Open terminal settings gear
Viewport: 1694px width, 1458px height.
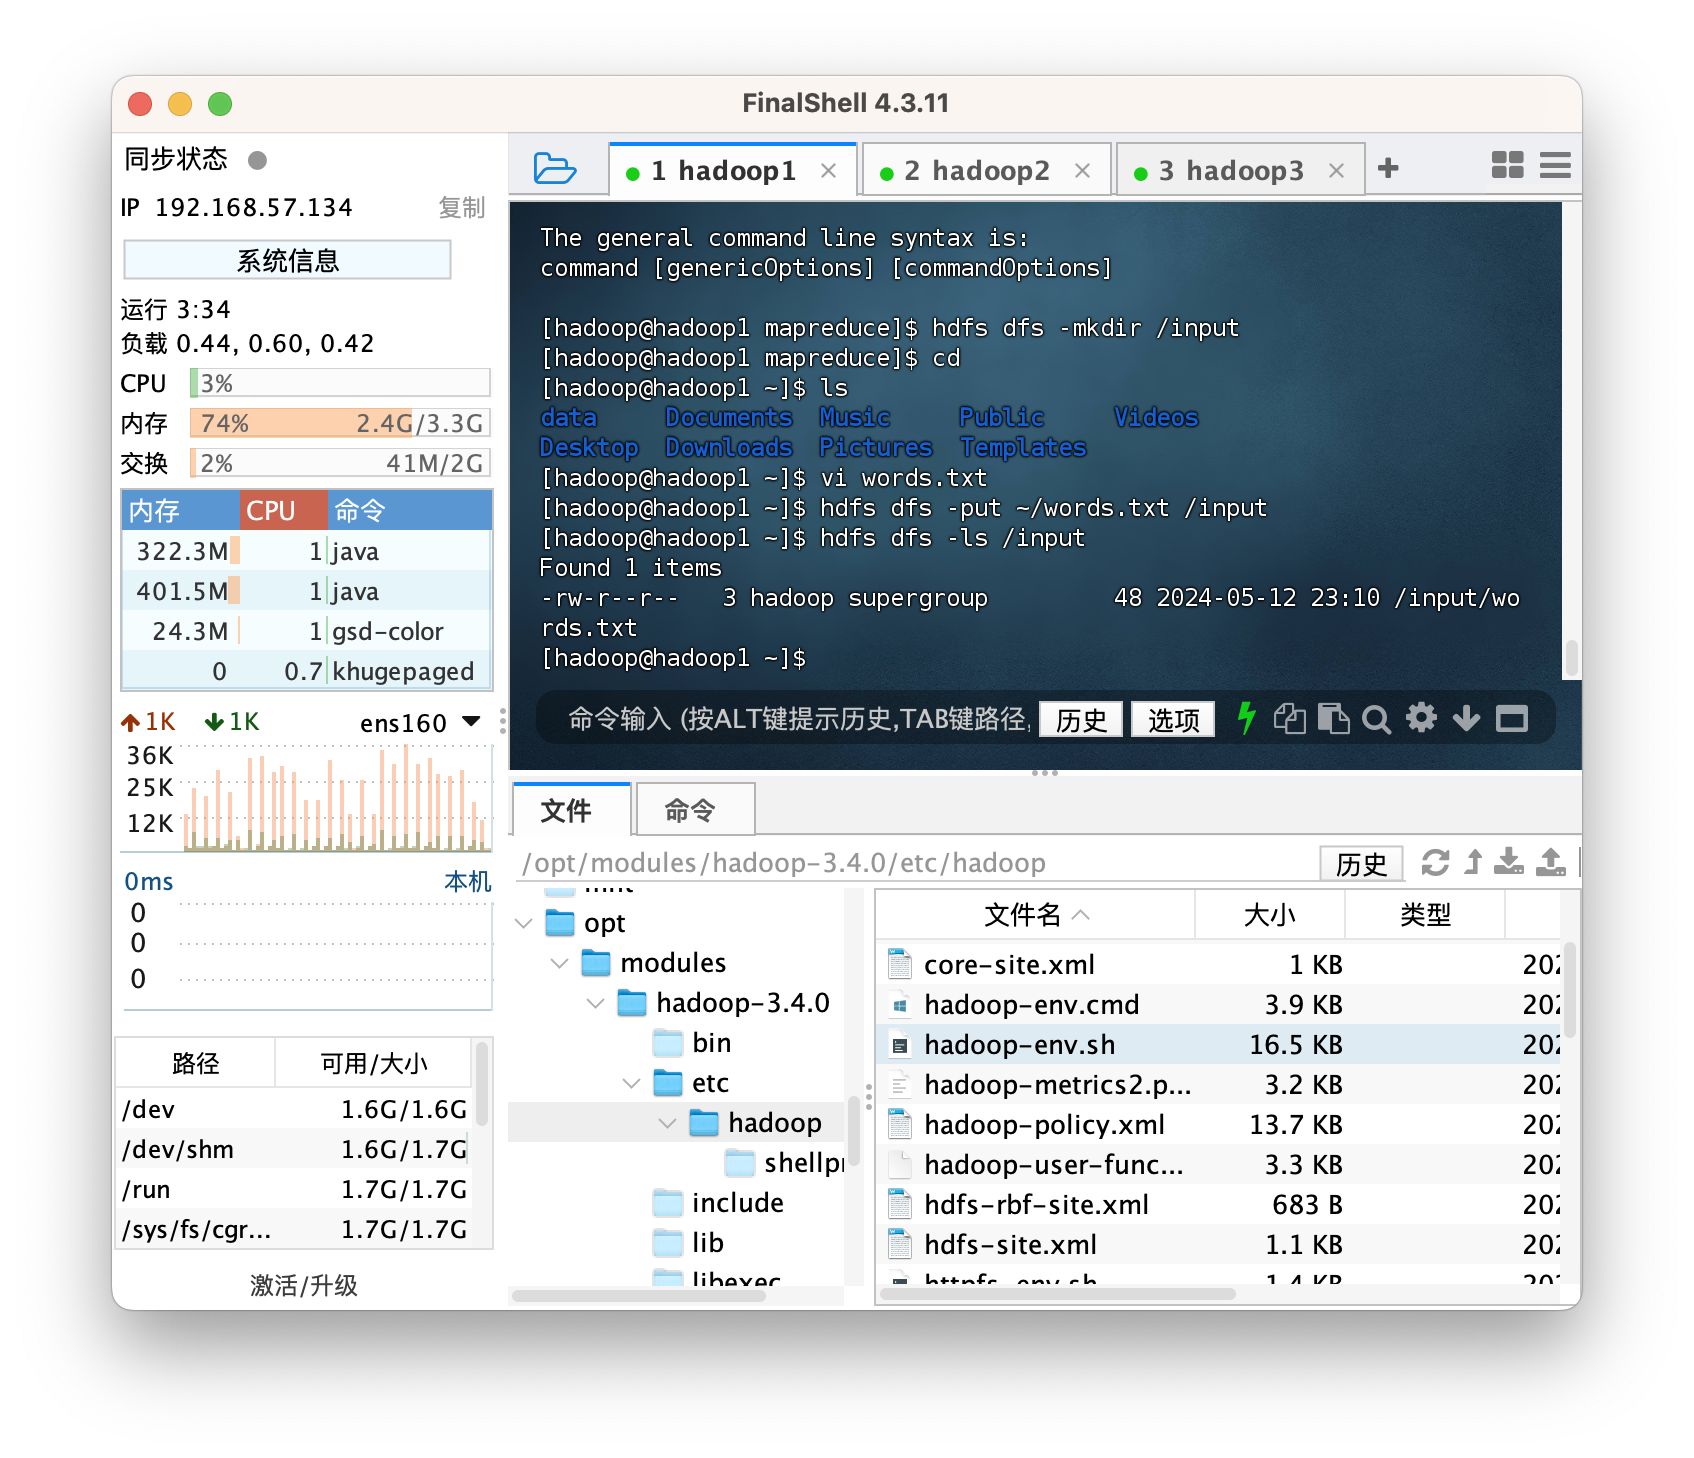pos(1421,717)
